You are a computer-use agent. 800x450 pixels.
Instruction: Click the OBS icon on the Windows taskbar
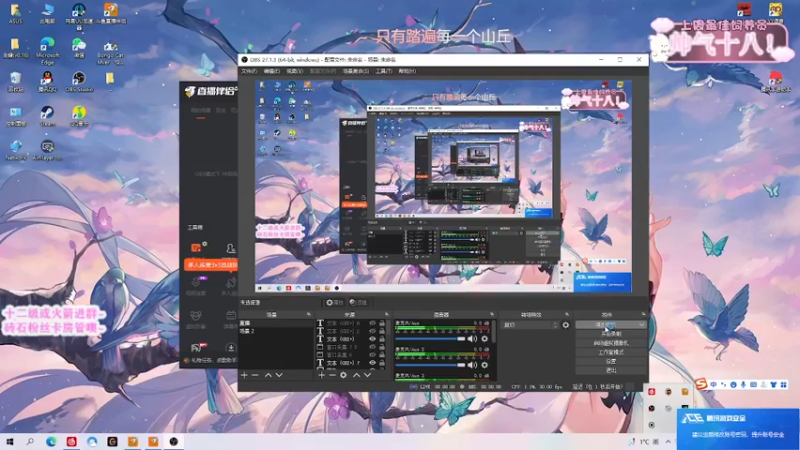173,442
